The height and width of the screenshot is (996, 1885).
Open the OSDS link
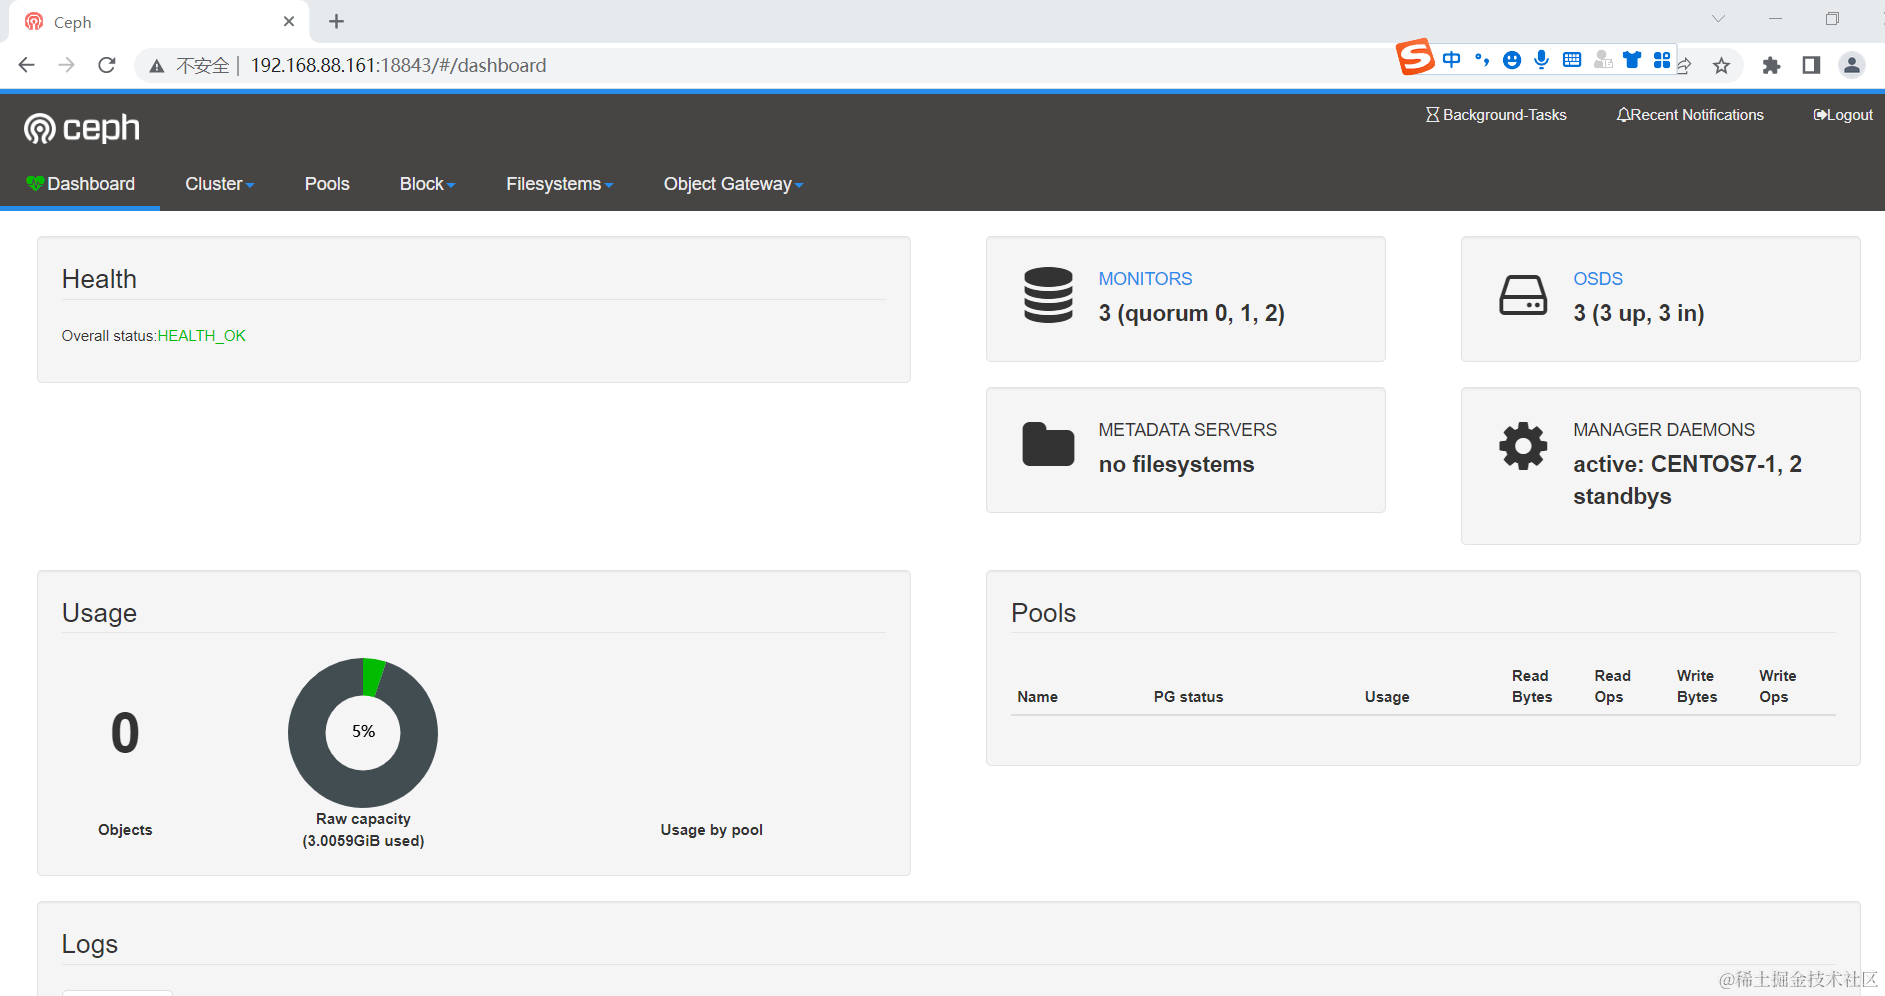coord(1598,279)
